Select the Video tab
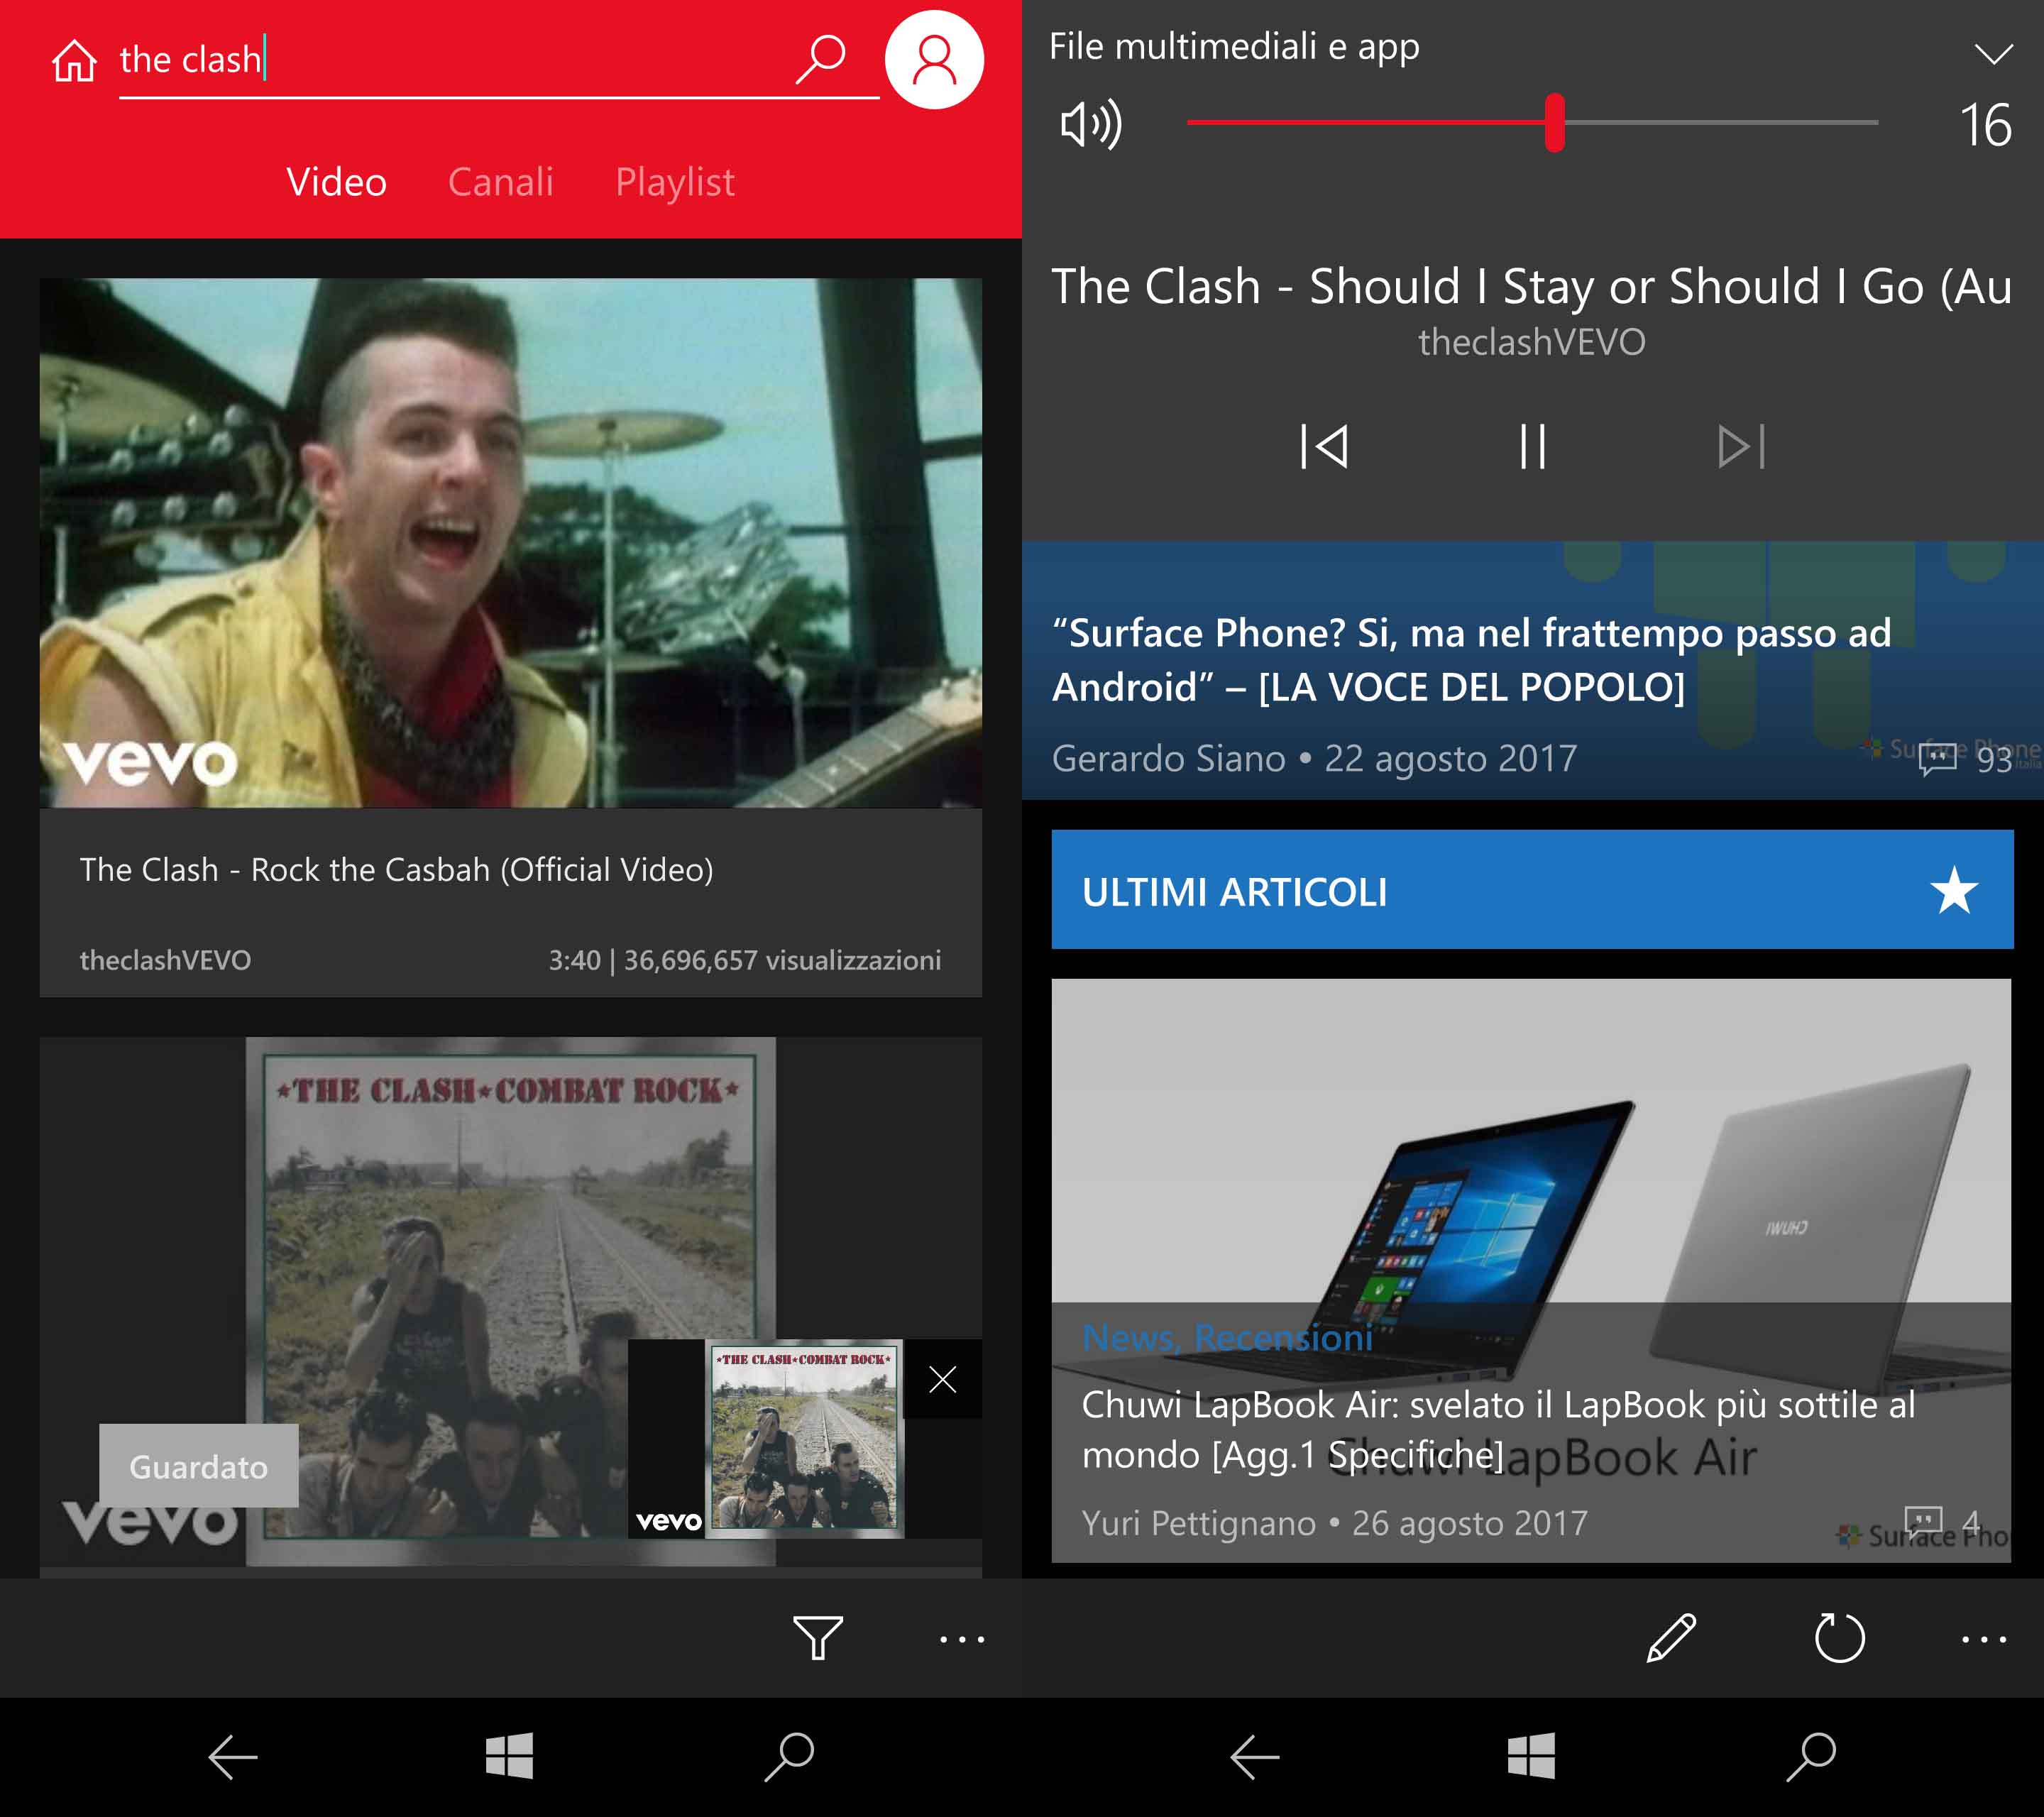Image resolution: width=2044 pixels, height=1817 pixels. click(336, 182)
